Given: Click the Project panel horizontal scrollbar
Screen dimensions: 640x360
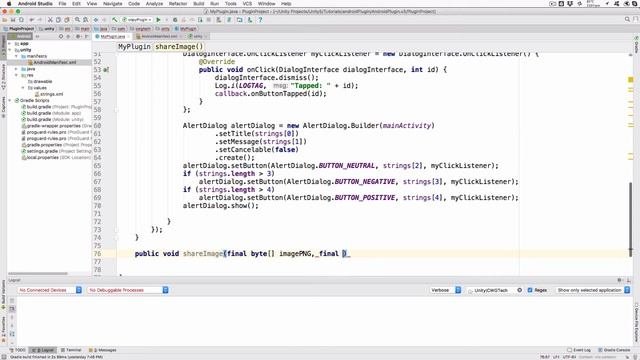Looking at the screenshot, I should pyautogui.click(x=38, y=273).
